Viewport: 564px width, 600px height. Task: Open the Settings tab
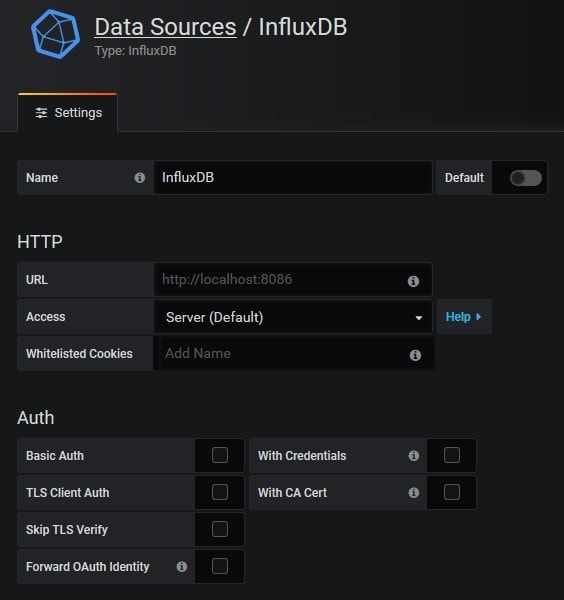(x=68, y=113)
